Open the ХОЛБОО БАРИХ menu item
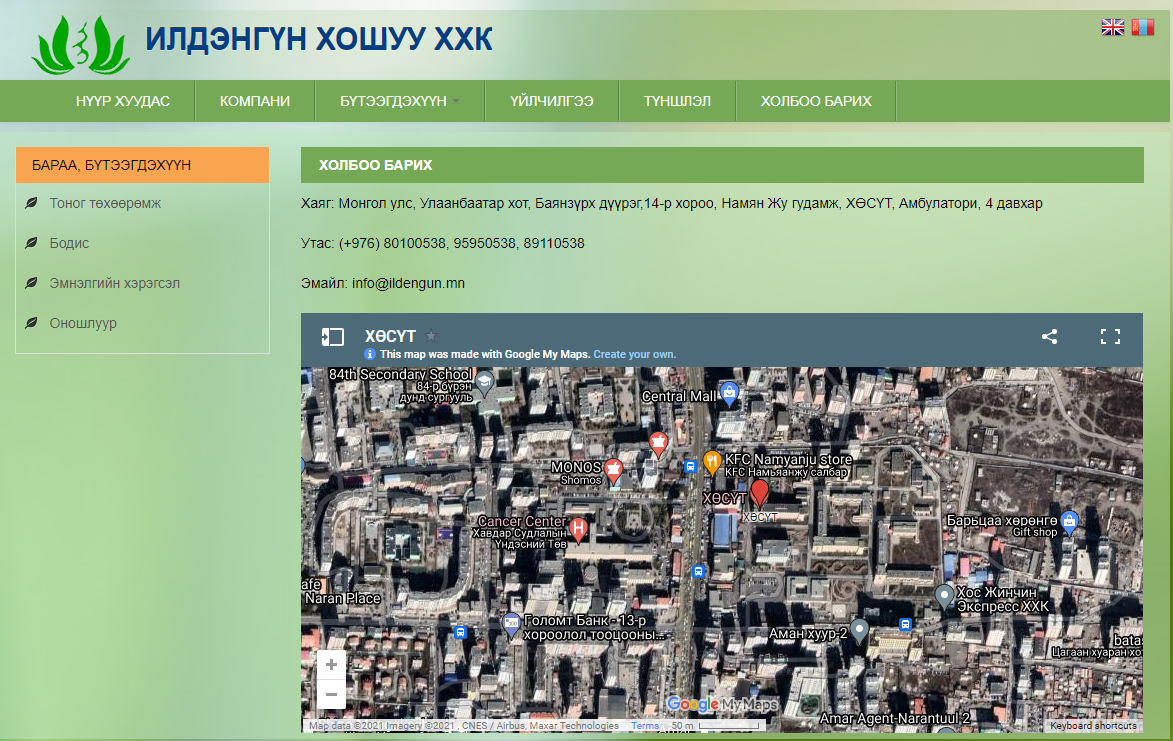Screen dimensions: 1173x741 (815, 101)
